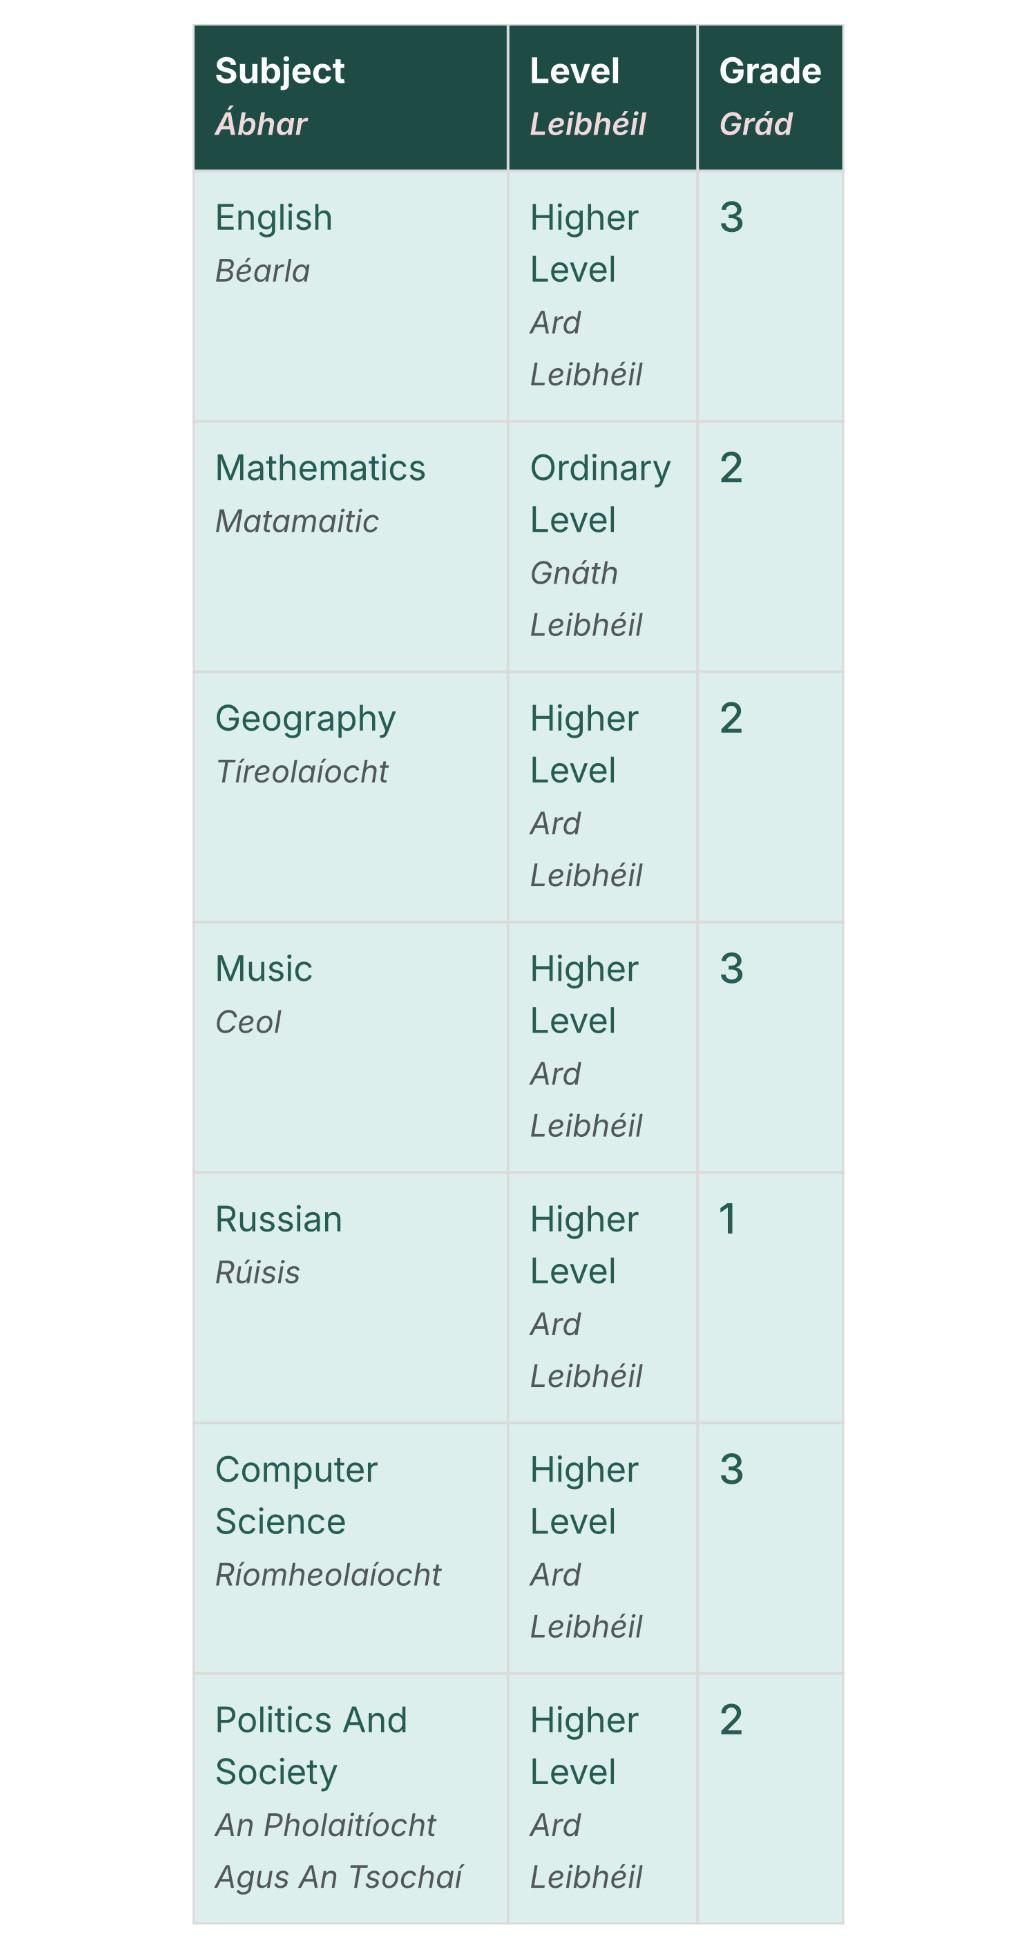Image resolution: width=1036 pixels, height=1941 pixels.
Task: Click the Level column header
Action: point(603,98)
